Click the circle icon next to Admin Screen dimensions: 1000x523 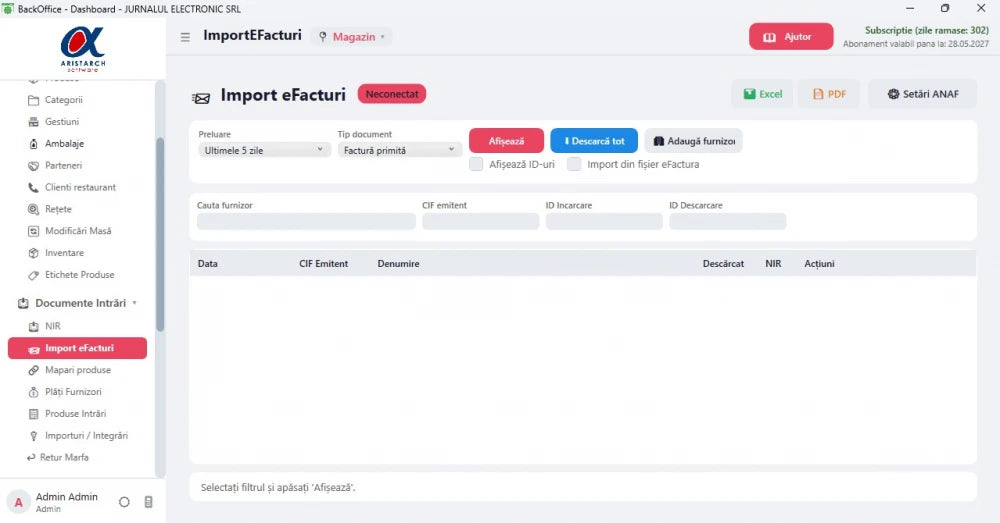pos(124,502)
